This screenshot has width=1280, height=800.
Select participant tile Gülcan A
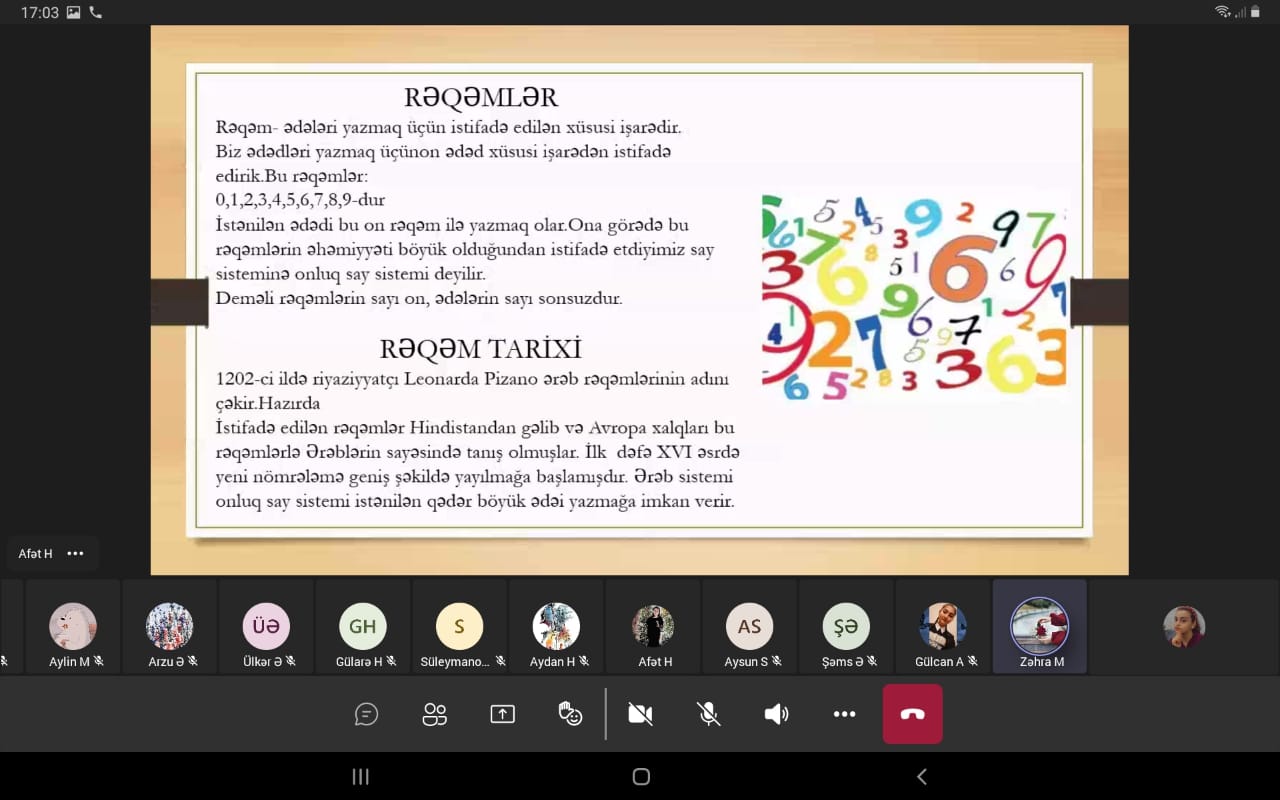coord(943,627)
